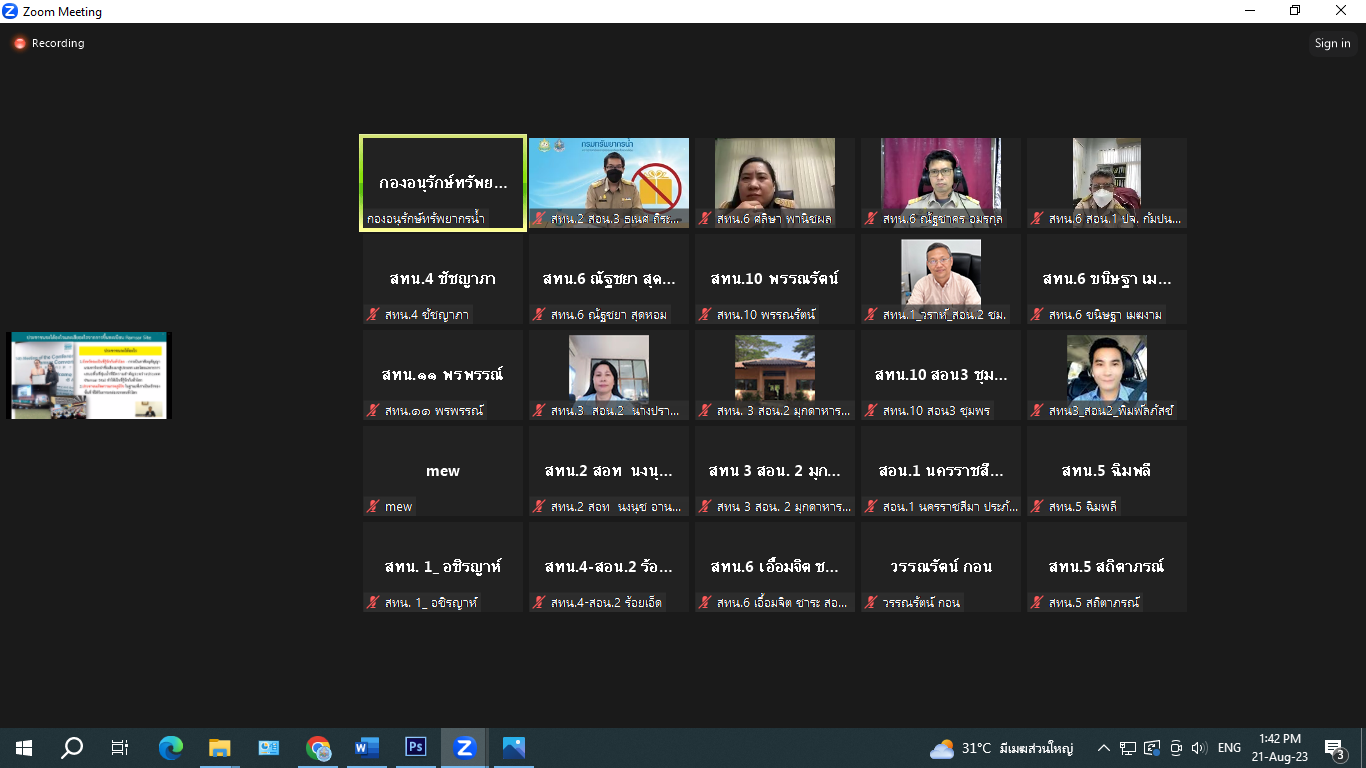
Task: Switch to Zoom app in taskbar
Action: click(x=464, y=747)
